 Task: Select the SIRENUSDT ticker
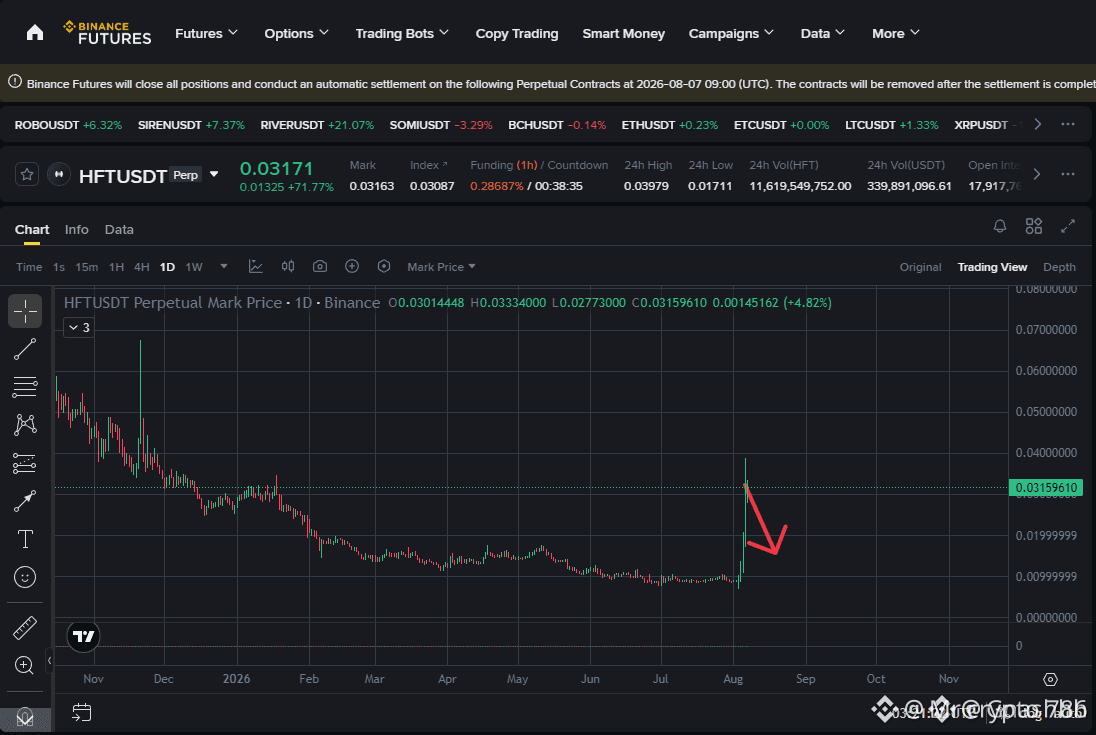[x=191, y=125]
